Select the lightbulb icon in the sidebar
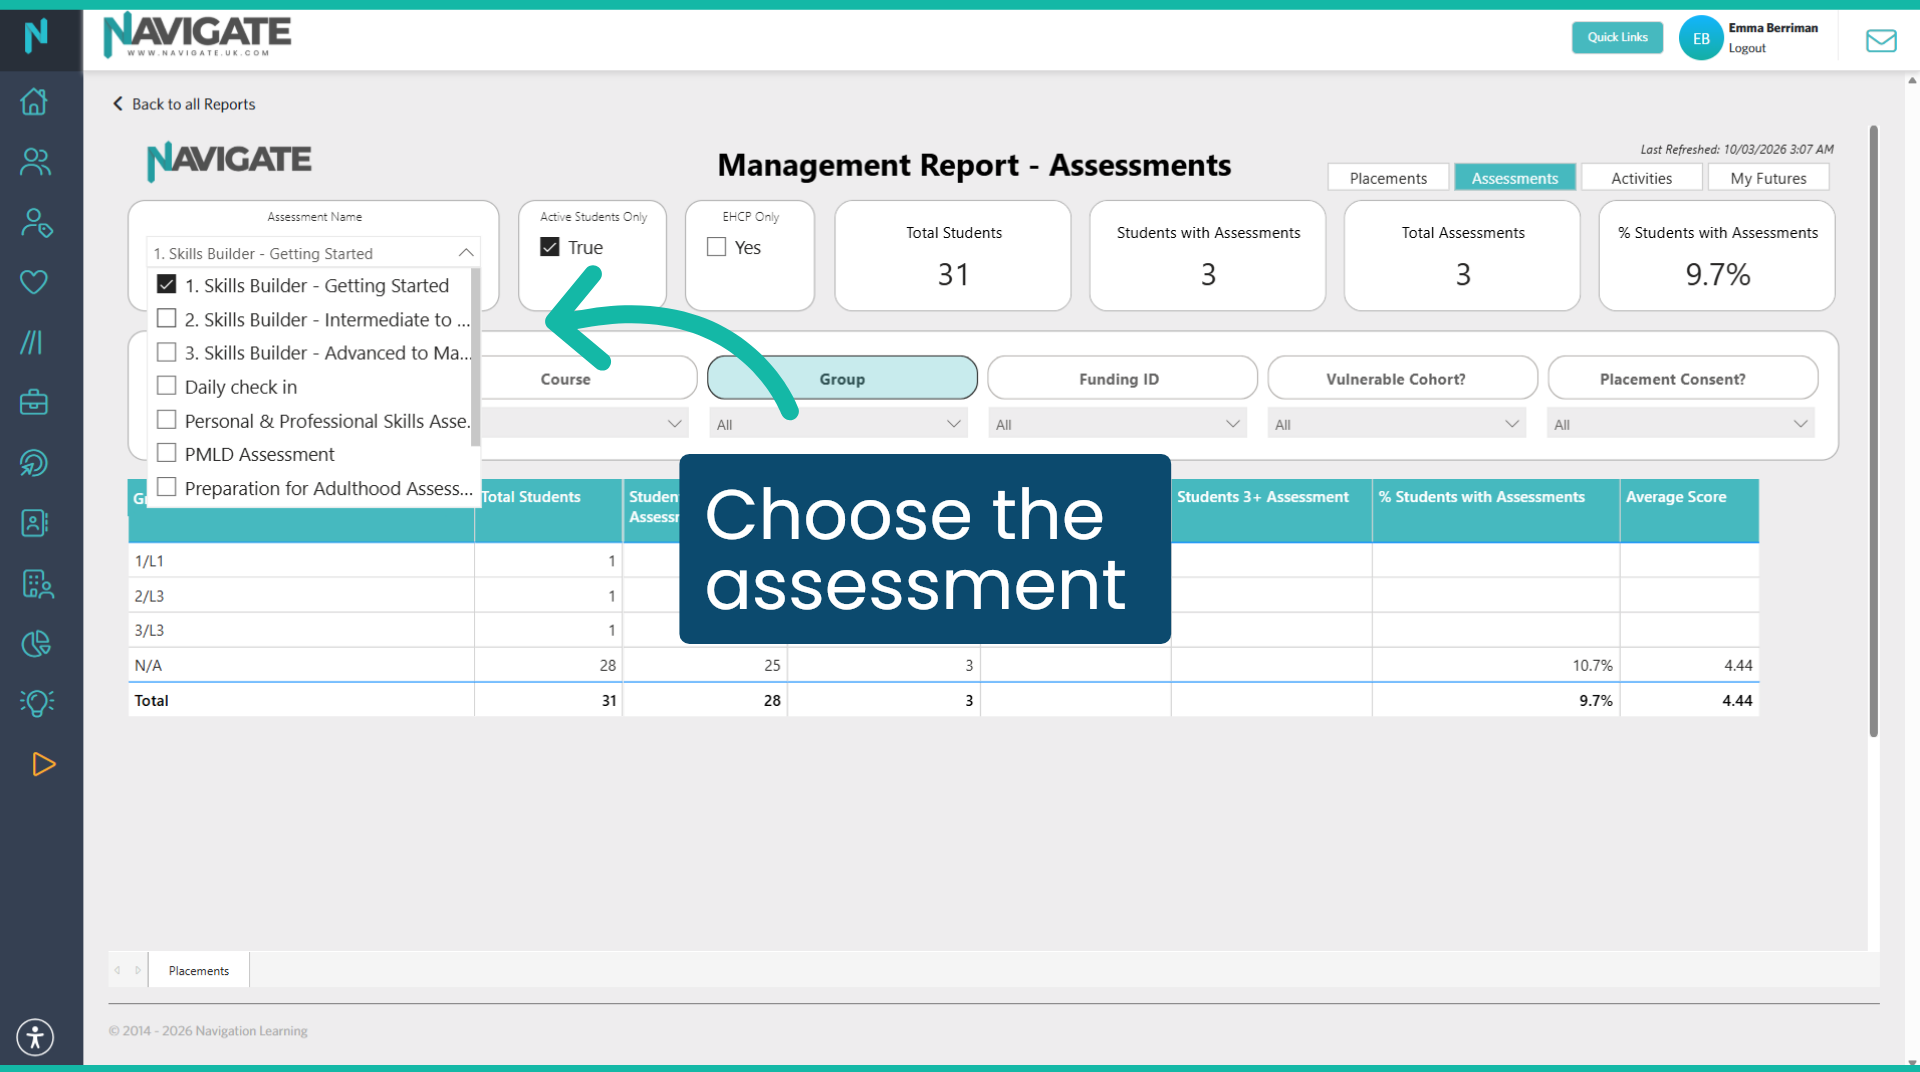The image size is (1920, 1072). [35, 702]
